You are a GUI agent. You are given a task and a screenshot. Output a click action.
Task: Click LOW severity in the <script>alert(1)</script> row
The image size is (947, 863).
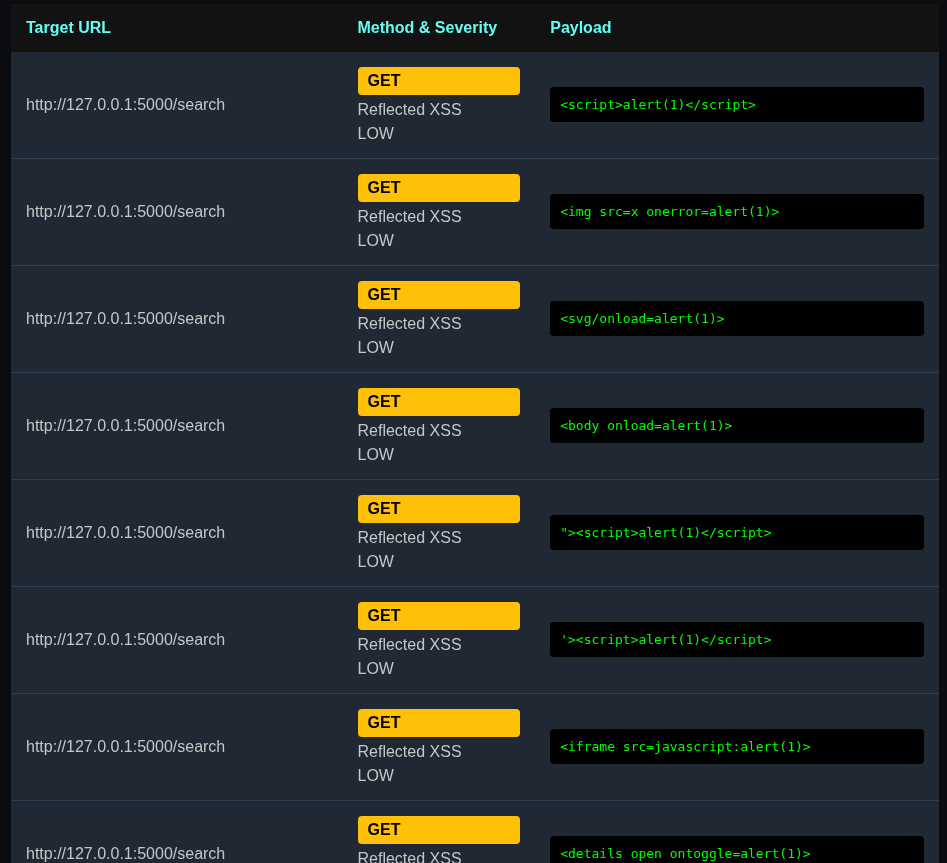click(x=376, y=133)
